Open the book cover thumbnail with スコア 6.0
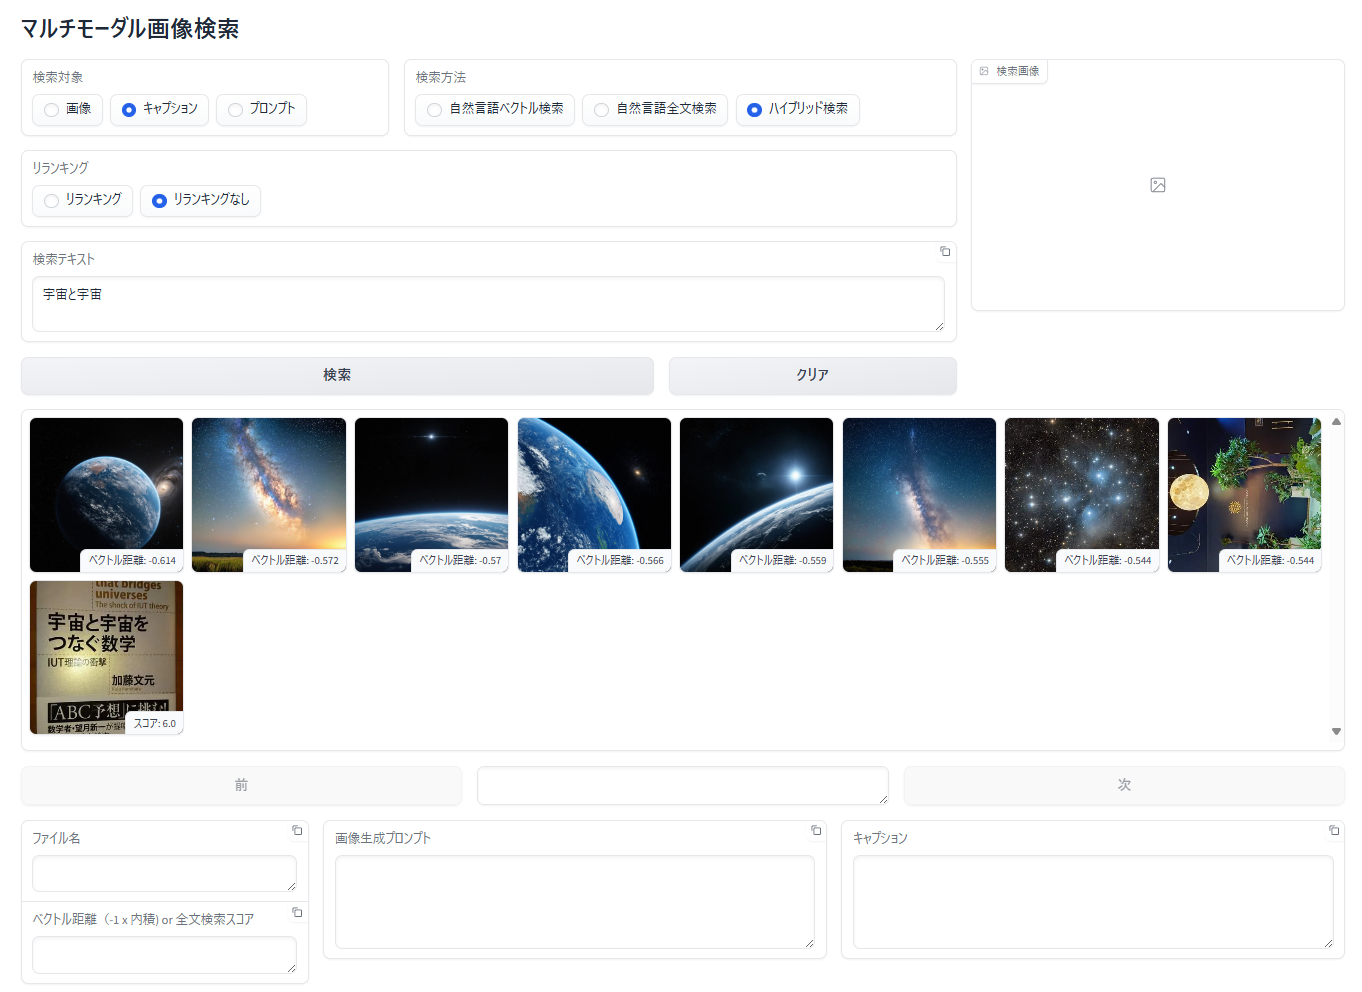Screen dimensions: 1362x992 point(106,657)
